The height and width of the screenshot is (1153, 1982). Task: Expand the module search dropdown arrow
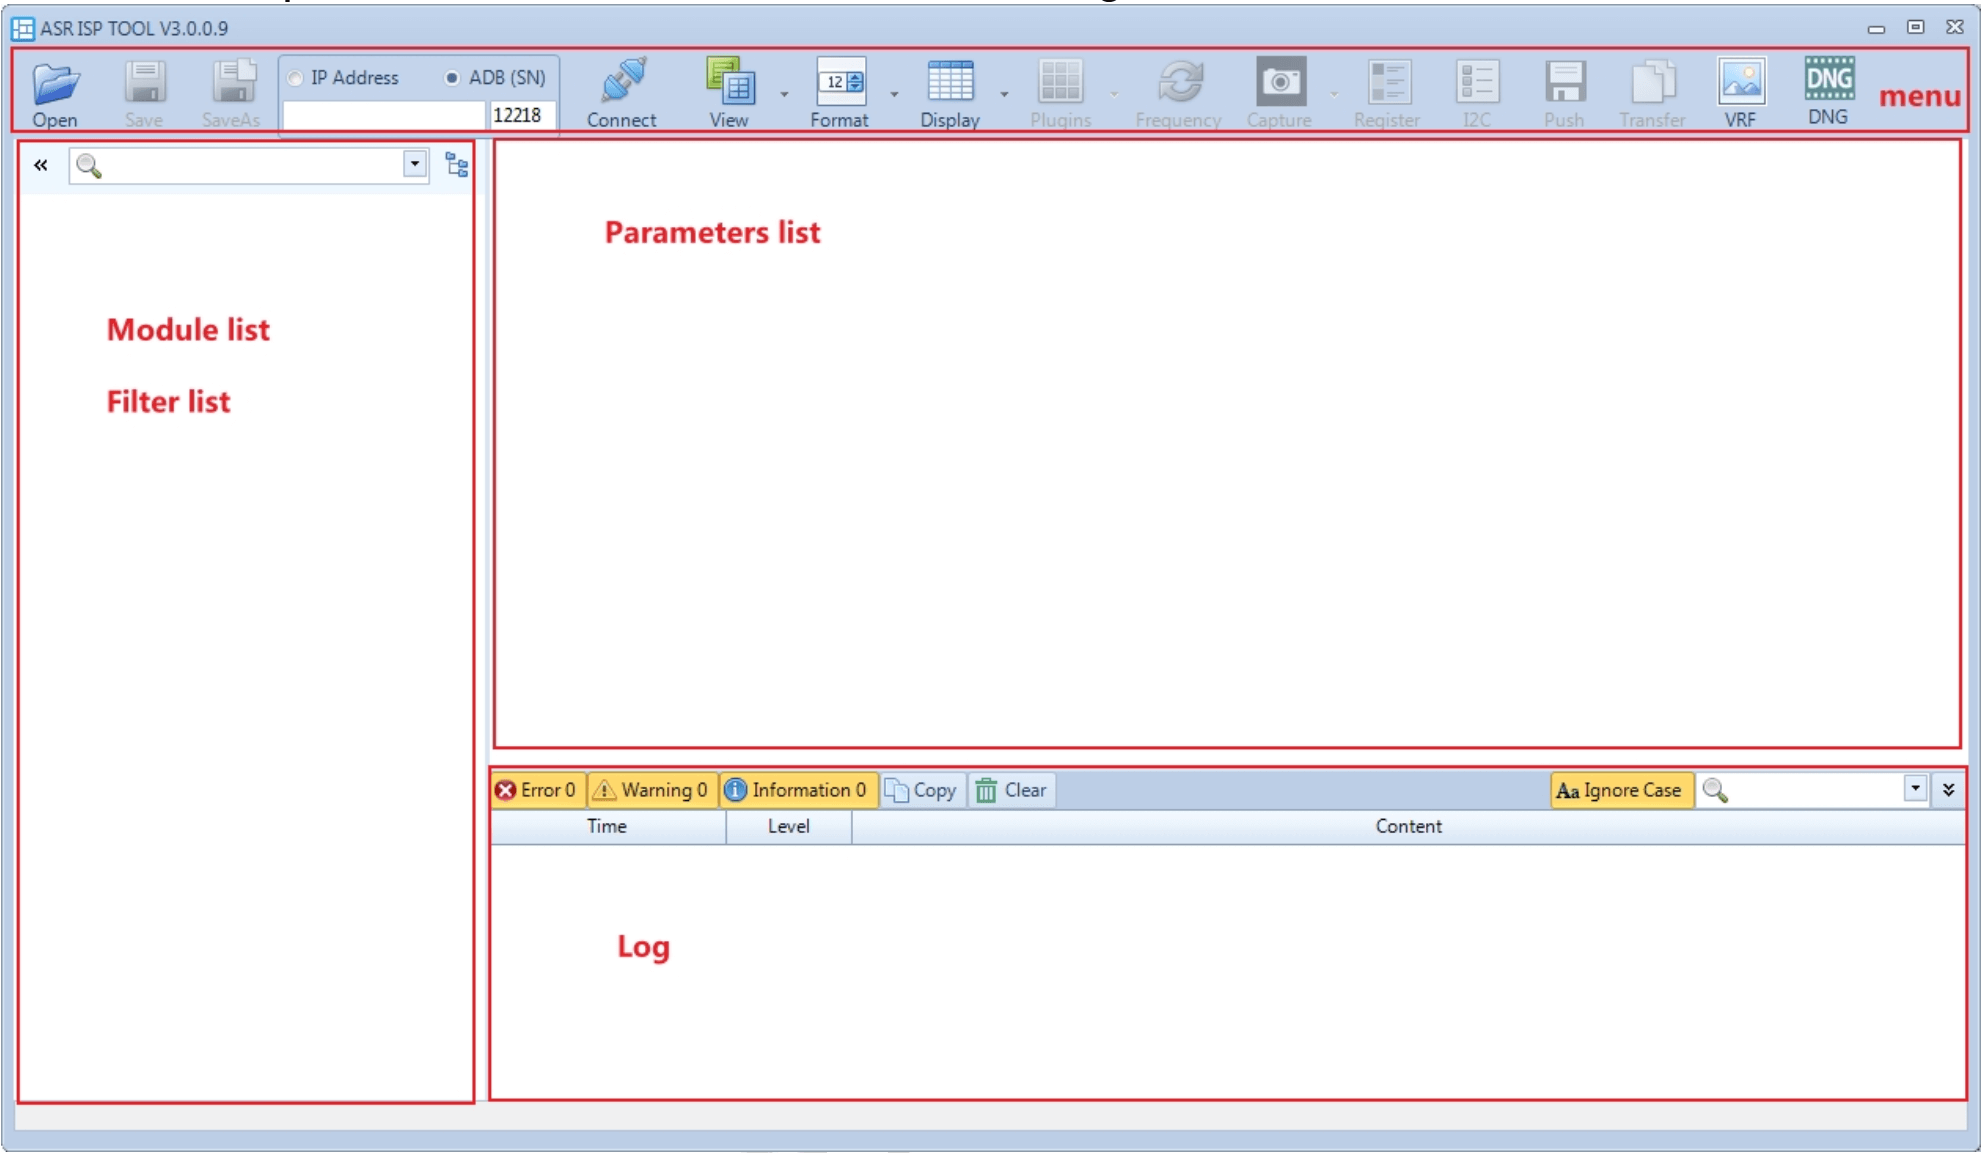coord(415,164)
